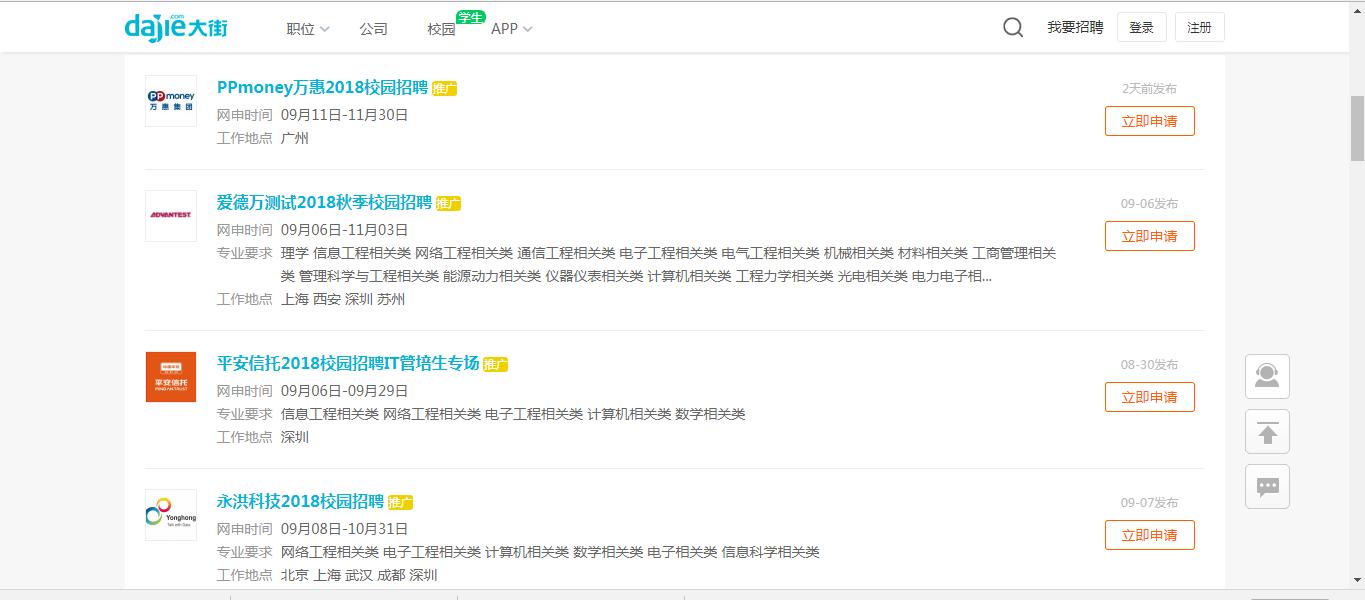Click the back-to-top arrow icon
This screenshot has width=1365, height=600.
coord(1266,431)
